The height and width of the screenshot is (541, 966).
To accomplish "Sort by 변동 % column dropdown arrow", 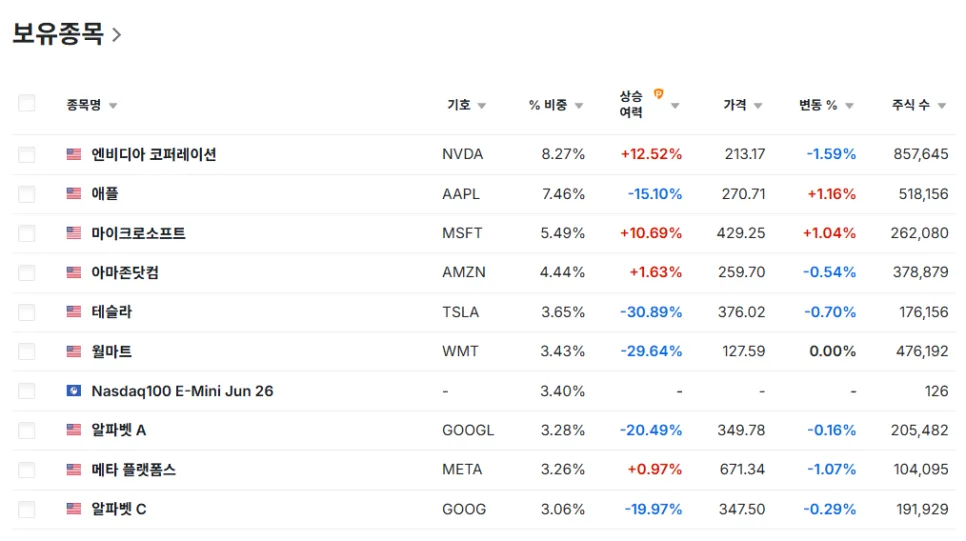I will (x=850, y=106).
